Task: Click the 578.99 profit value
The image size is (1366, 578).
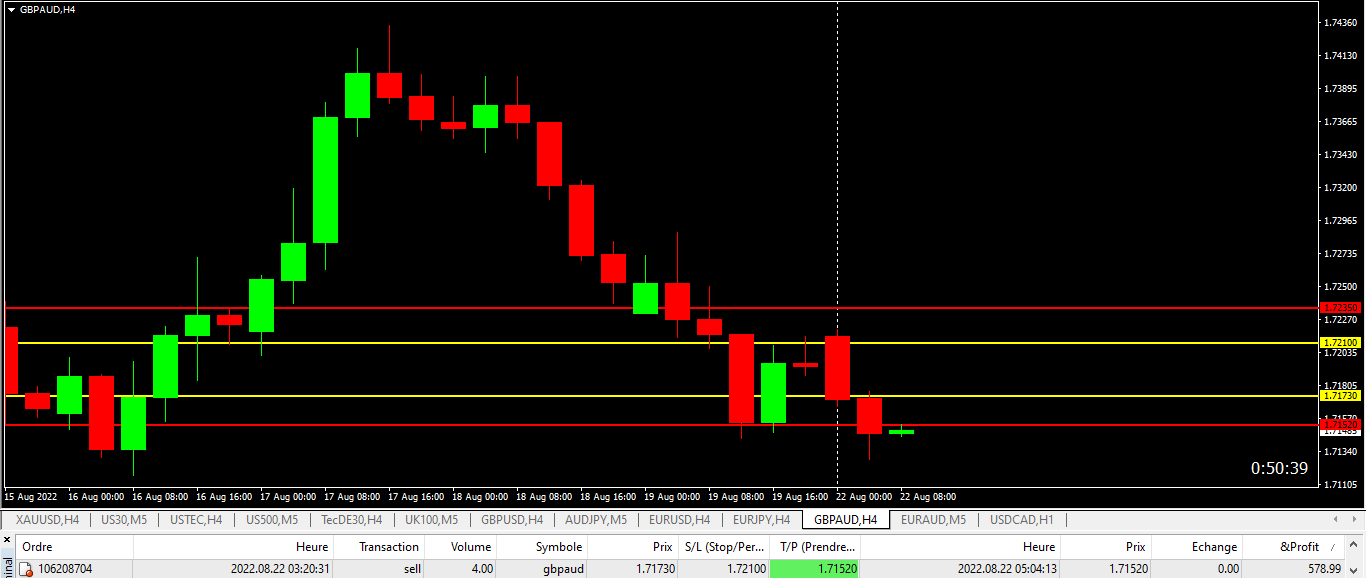Action: point(1323,569)
